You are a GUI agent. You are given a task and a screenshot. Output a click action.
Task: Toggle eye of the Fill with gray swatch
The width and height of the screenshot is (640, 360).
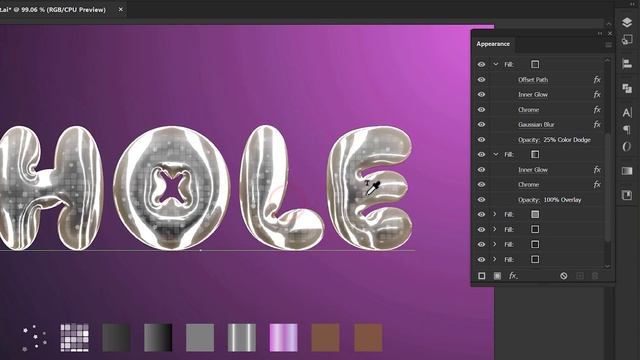(482, 214)
